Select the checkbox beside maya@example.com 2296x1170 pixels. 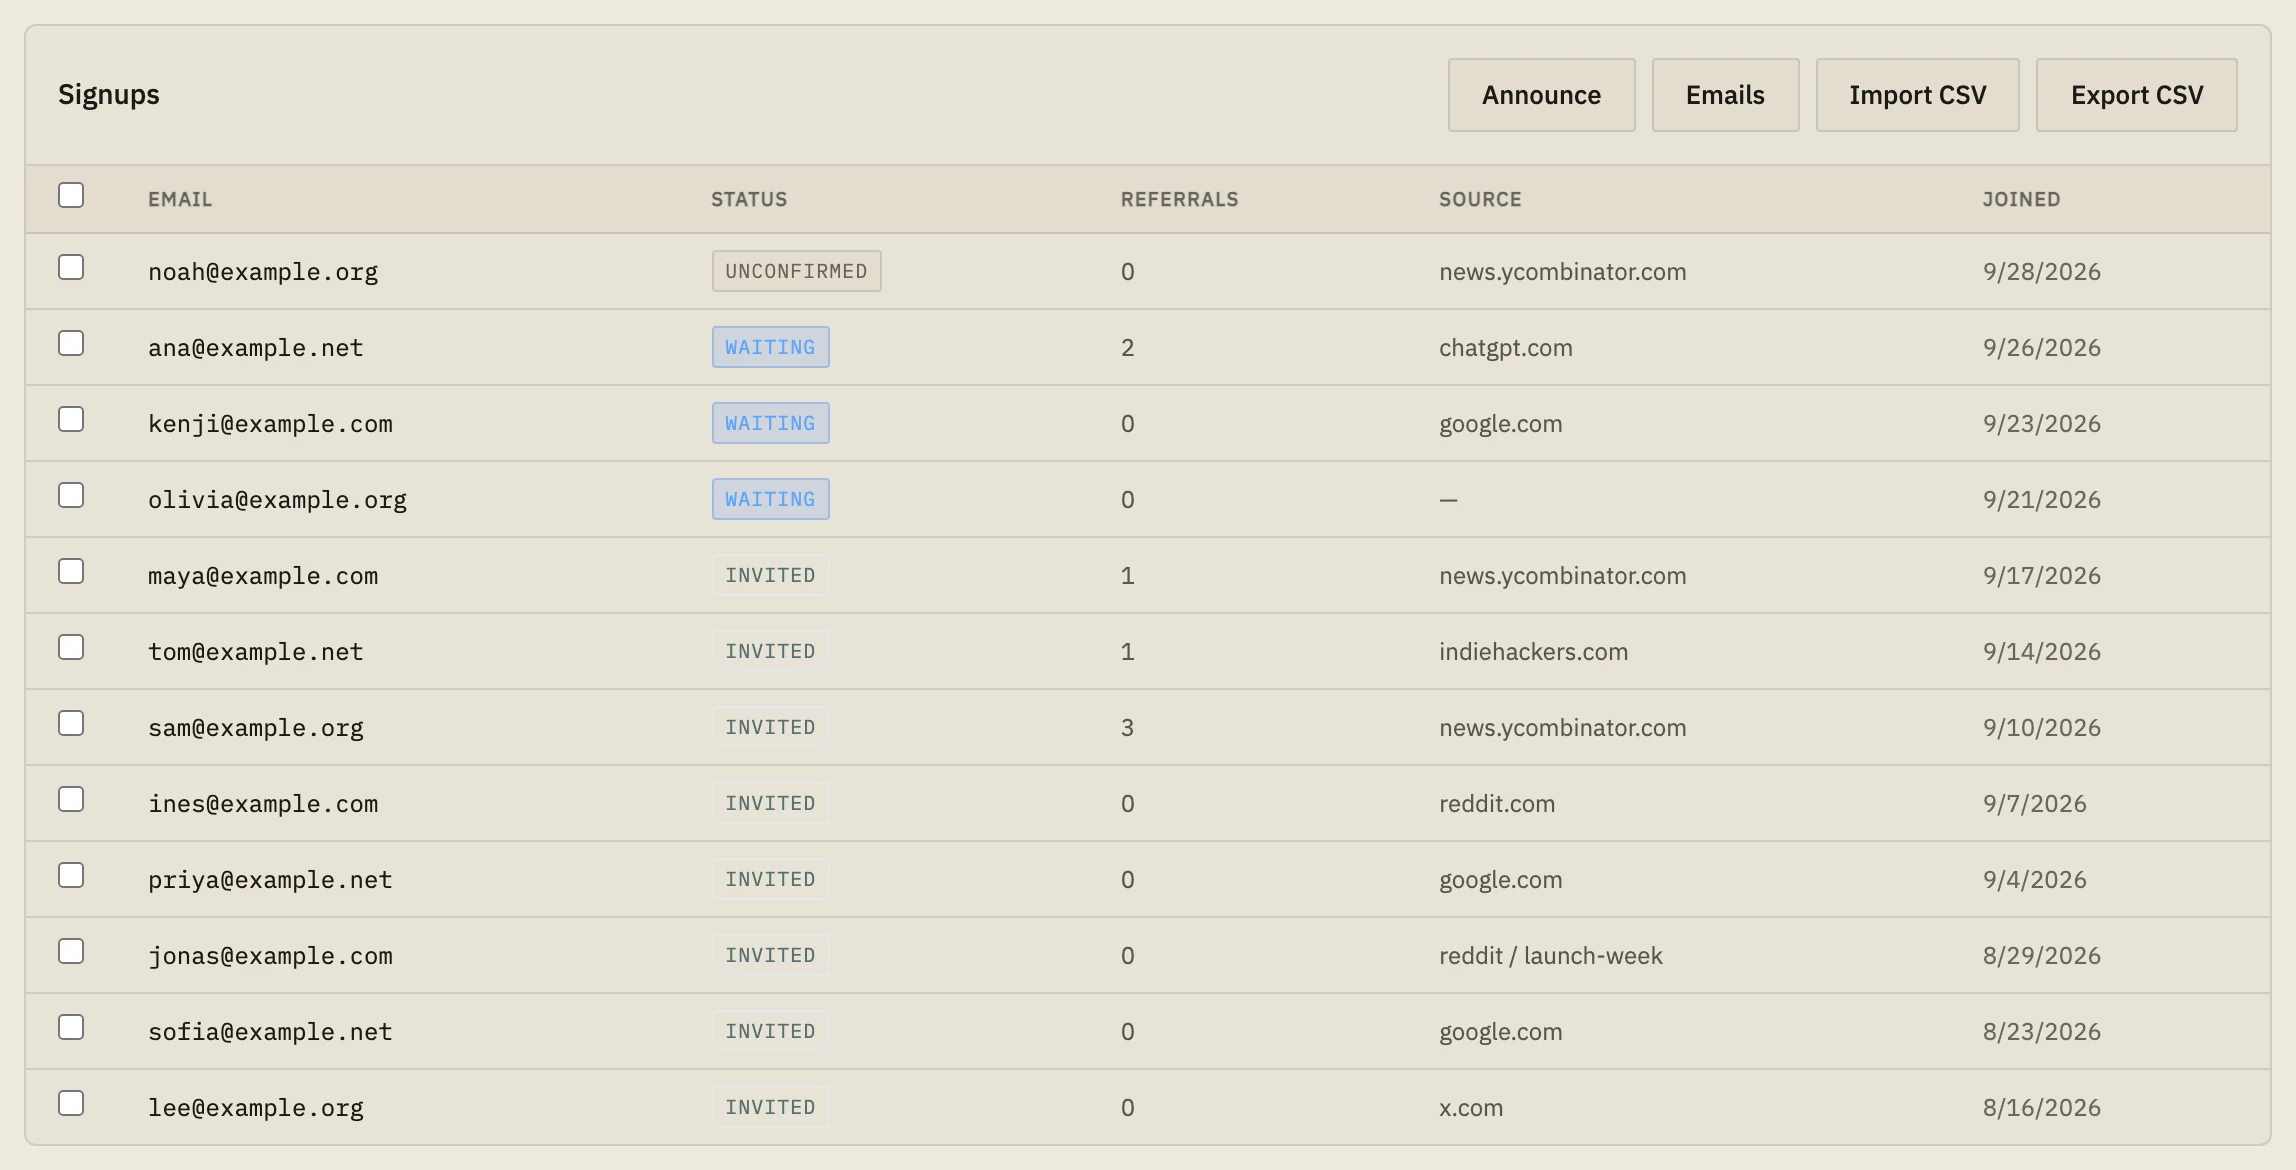tap(71, 571)
